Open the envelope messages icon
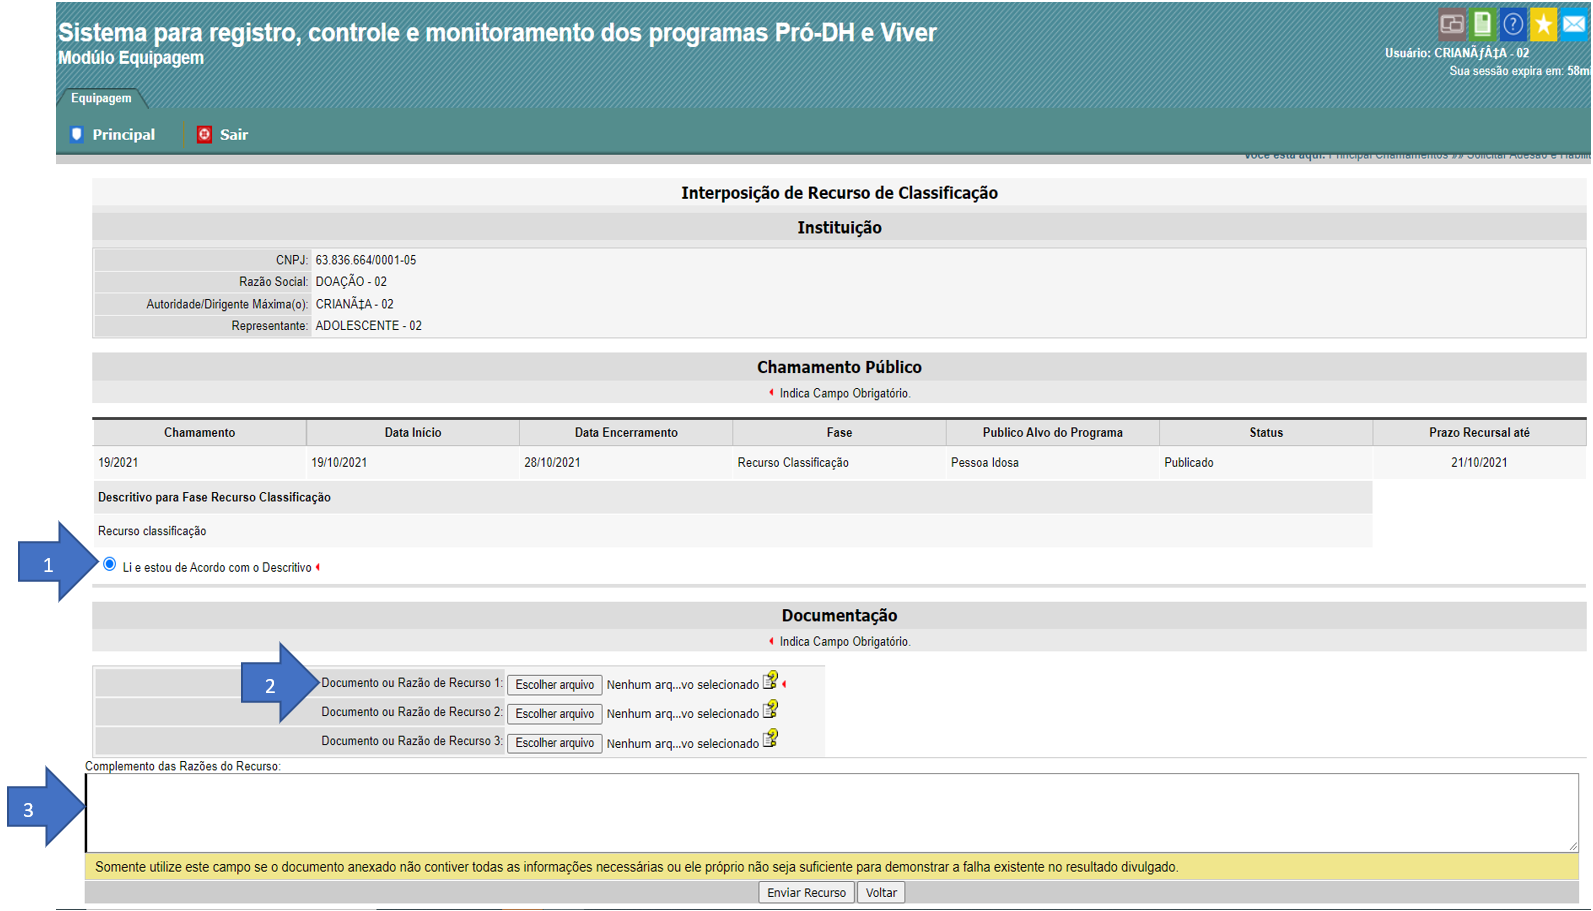The width and height of the screenshot is (1593, 911). tap(1574, 24)
